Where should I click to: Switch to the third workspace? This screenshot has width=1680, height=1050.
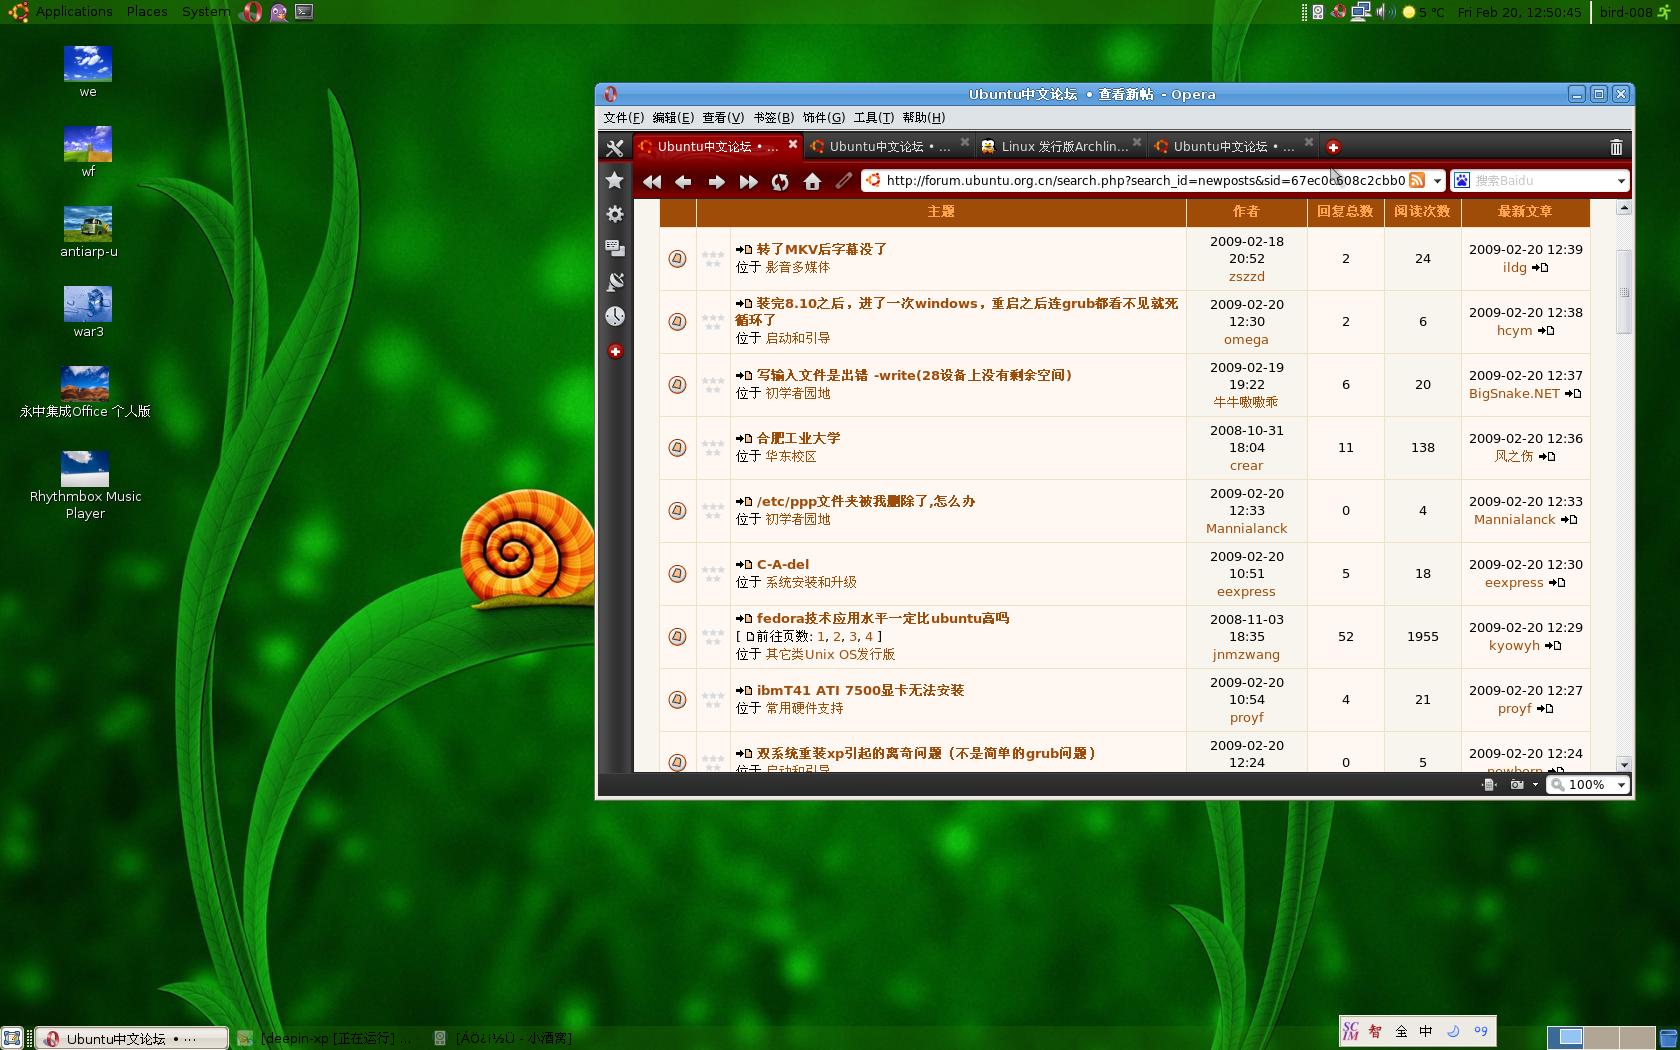tap(1637, 1038)
